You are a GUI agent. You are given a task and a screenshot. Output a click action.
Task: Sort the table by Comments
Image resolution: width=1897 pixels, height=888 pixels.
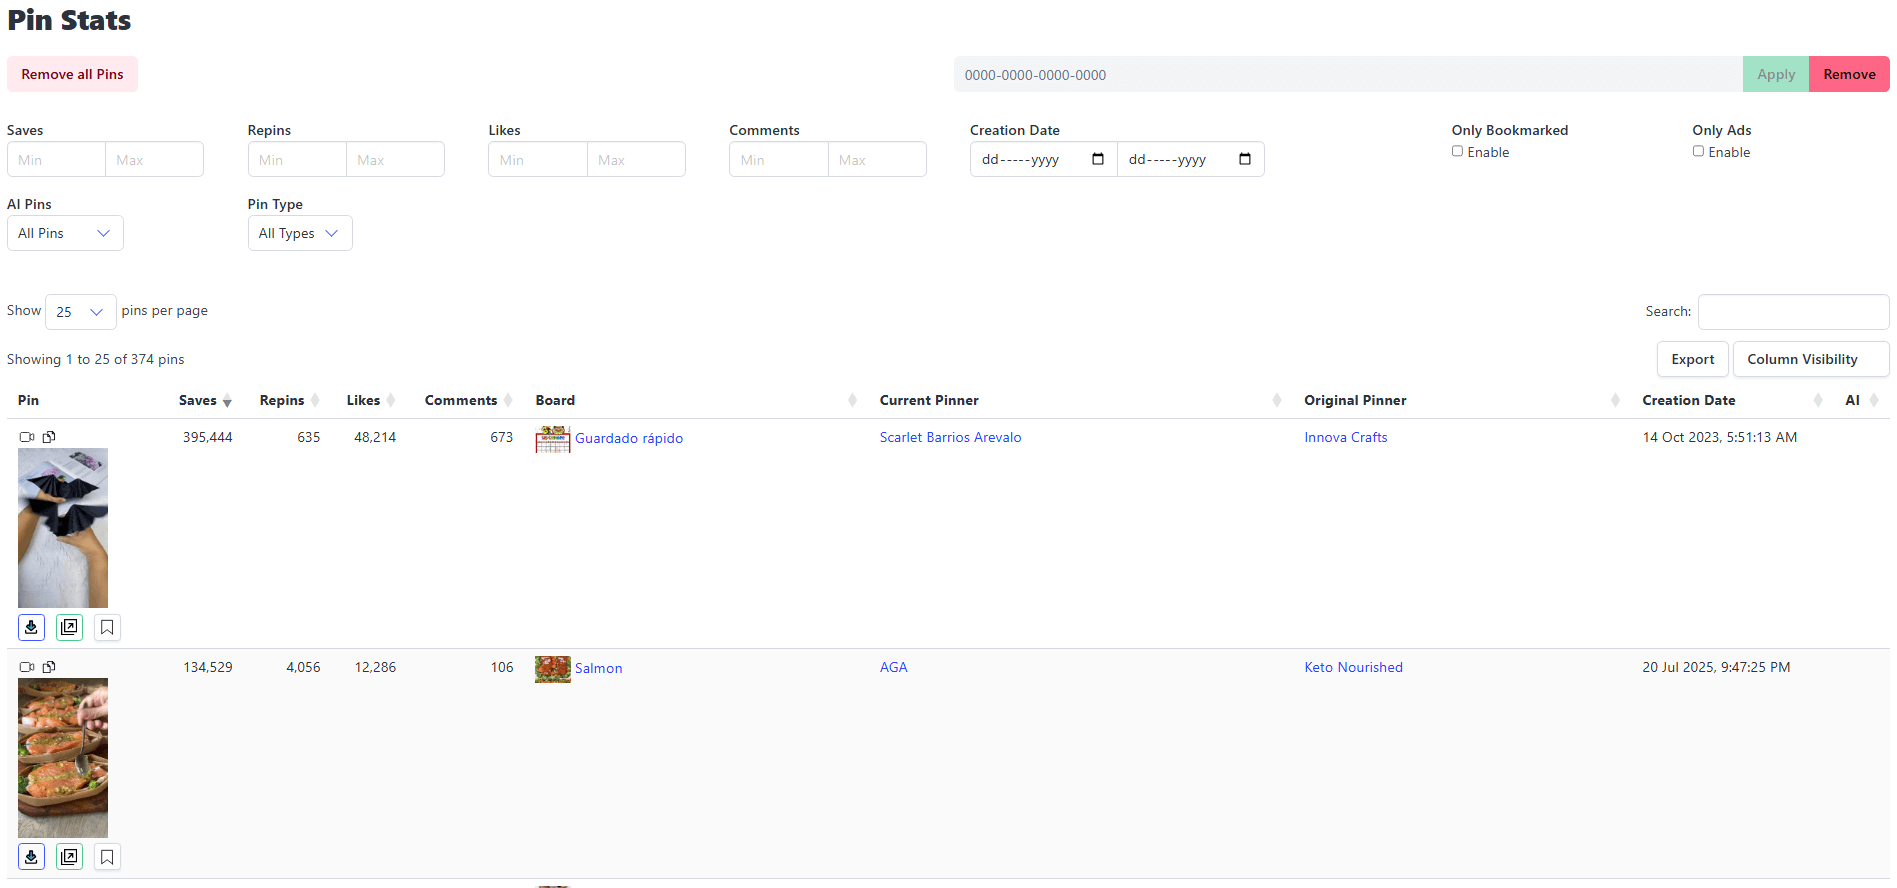coord(468,400)
